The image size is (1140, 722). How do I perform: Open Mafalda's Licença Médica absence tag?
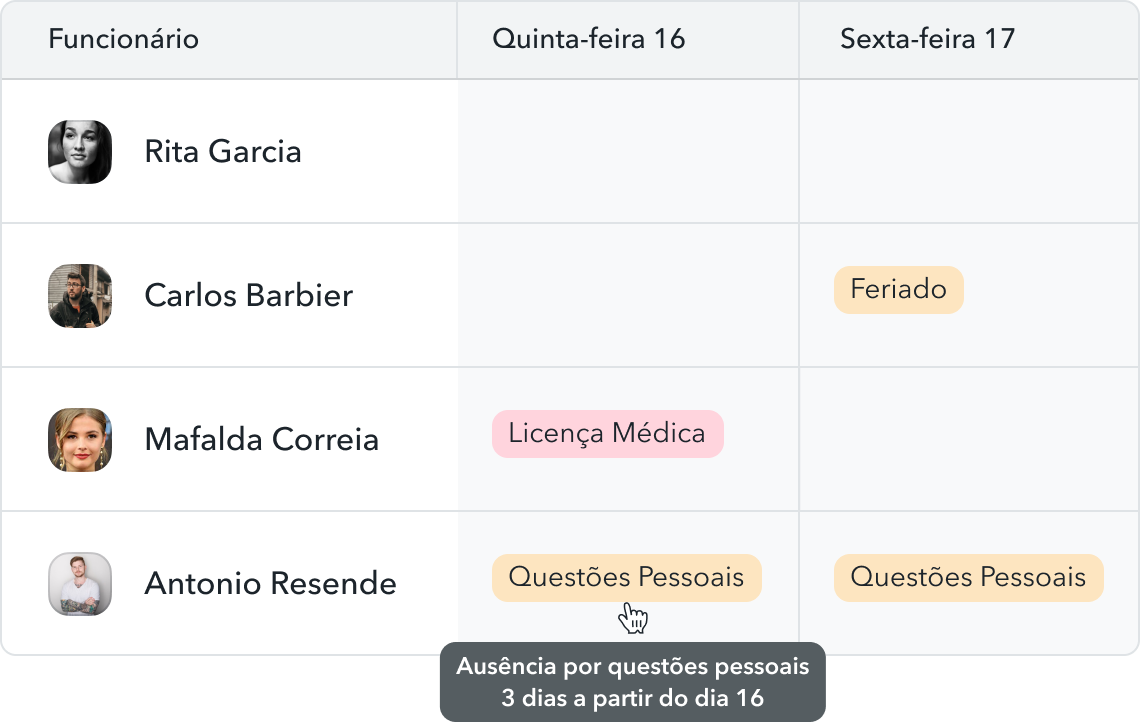pyautogui.click(x=607, y=434)
